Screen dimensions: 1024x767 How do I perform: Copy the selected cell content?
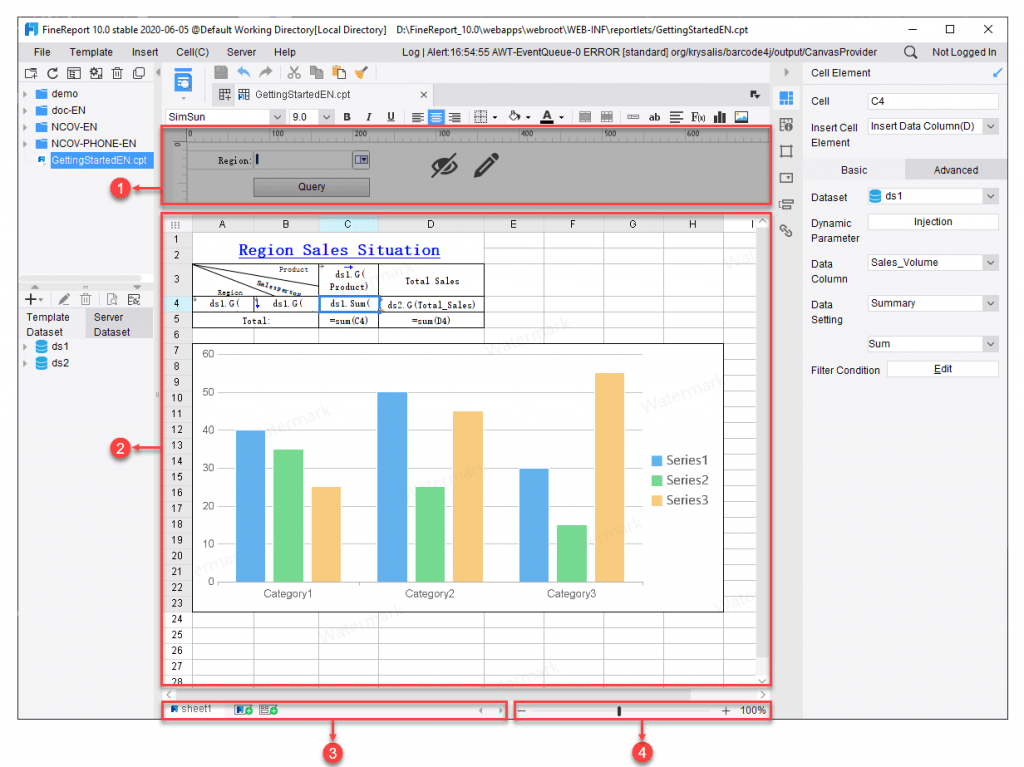(x=317, y=73)
